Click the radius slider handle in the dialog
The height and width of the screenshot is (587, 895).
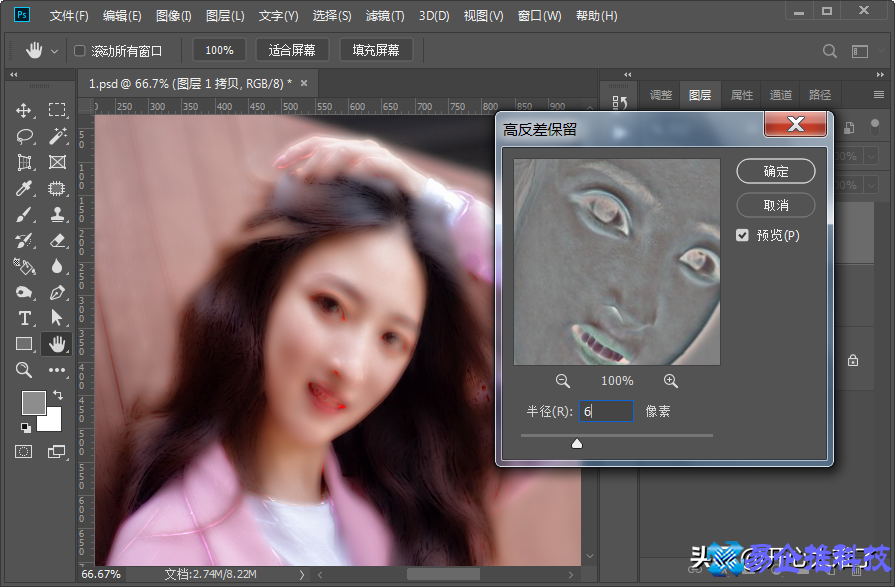[x=577, y=443]
